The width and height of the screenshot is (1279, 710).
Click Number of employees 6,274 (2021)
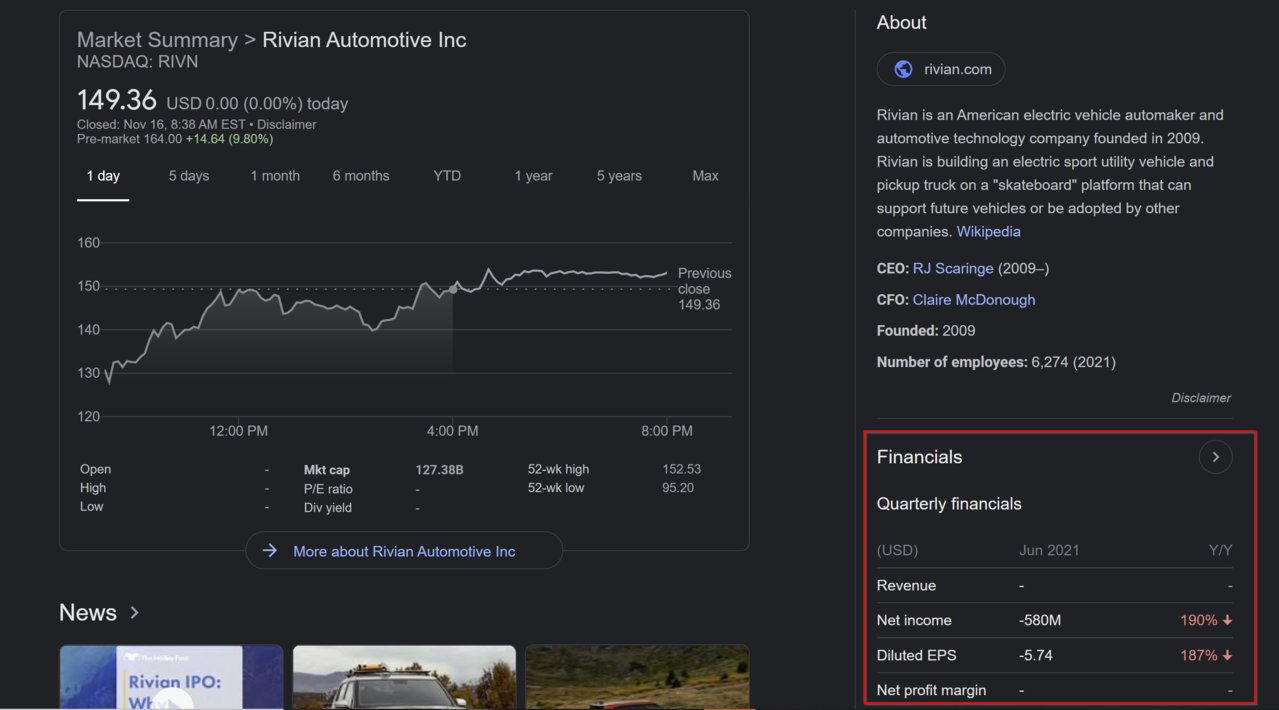(996, 362)
